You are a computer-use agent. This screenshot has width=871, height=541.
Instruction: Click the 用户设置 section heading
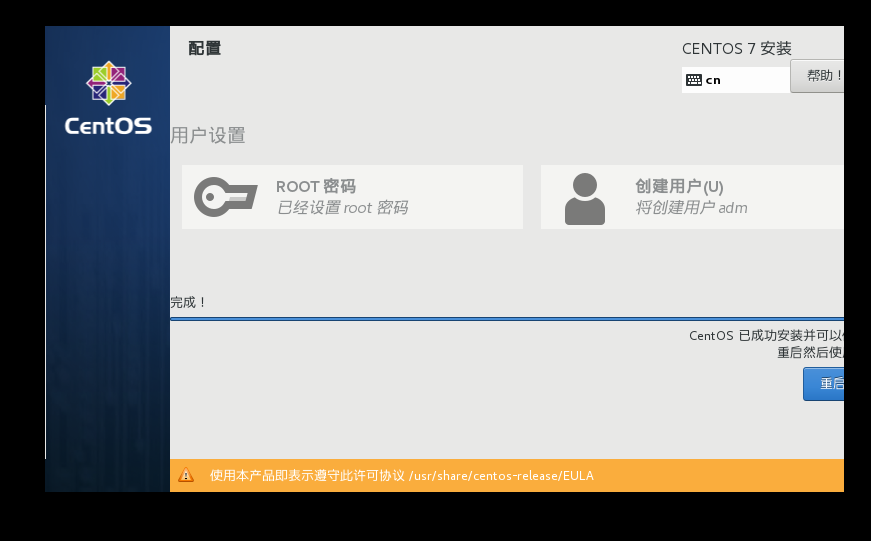[x=208, y=135]
